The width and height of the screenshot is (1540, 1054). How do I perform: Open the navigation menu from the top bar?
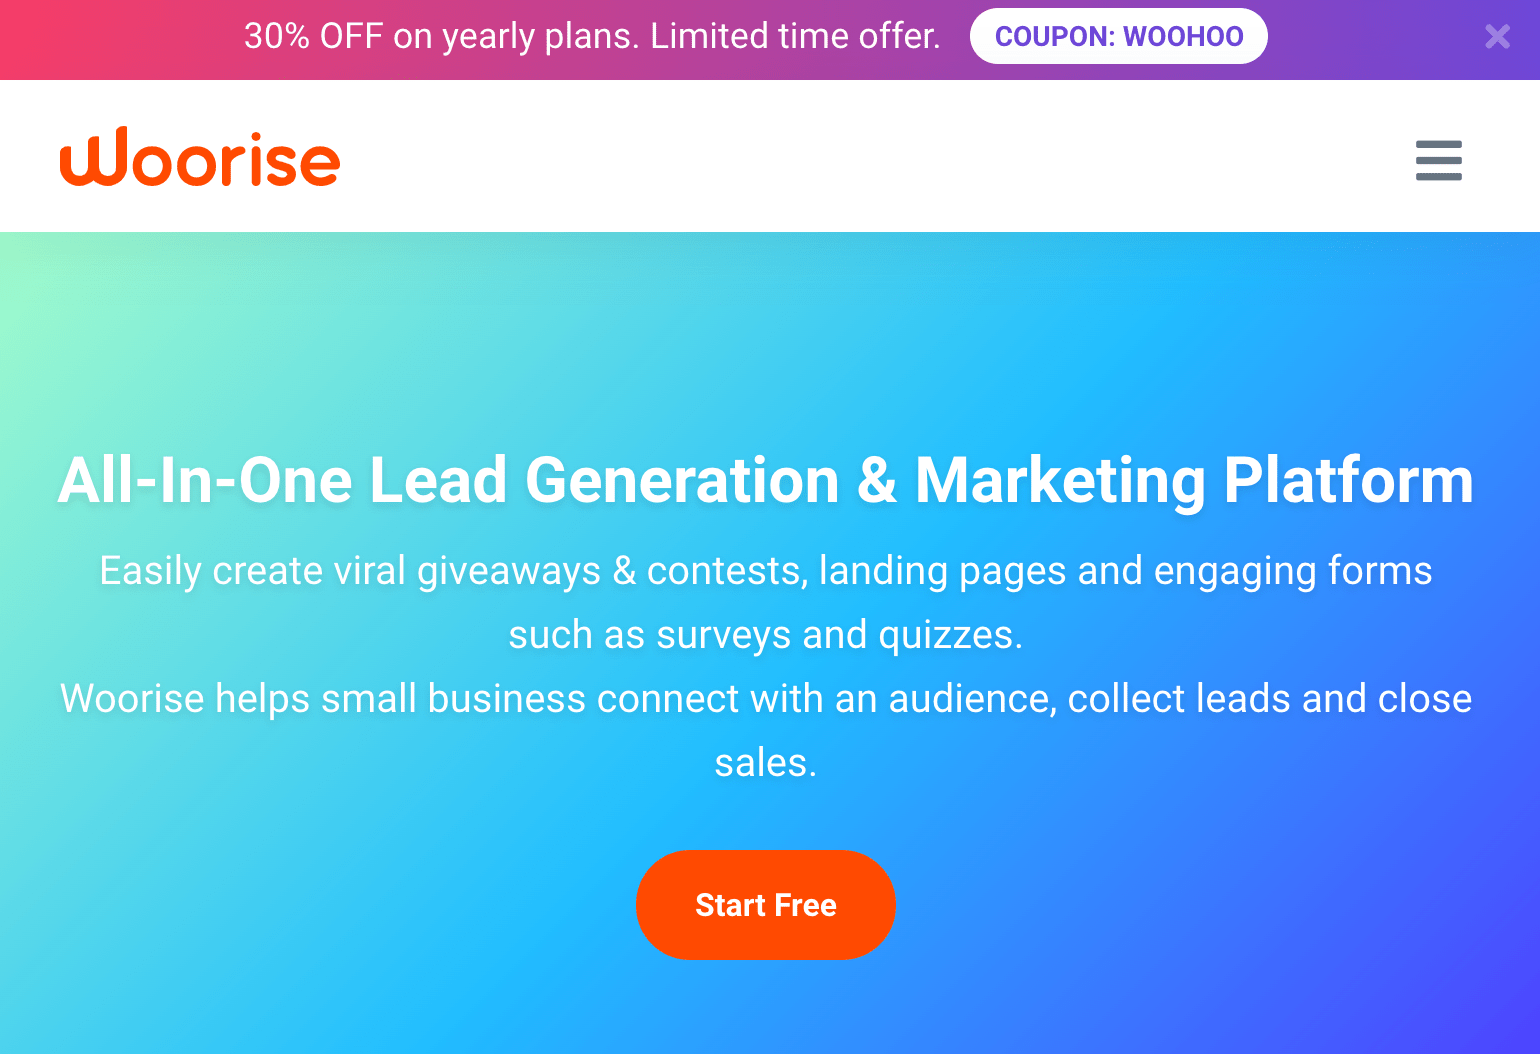1438,161
